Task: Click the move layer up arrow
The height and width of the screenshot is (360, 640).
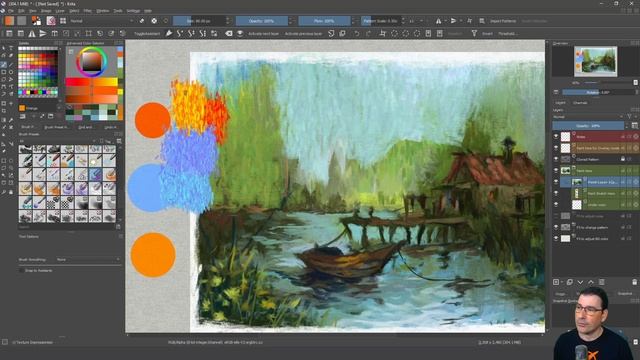Action: (x=591, y=282)
